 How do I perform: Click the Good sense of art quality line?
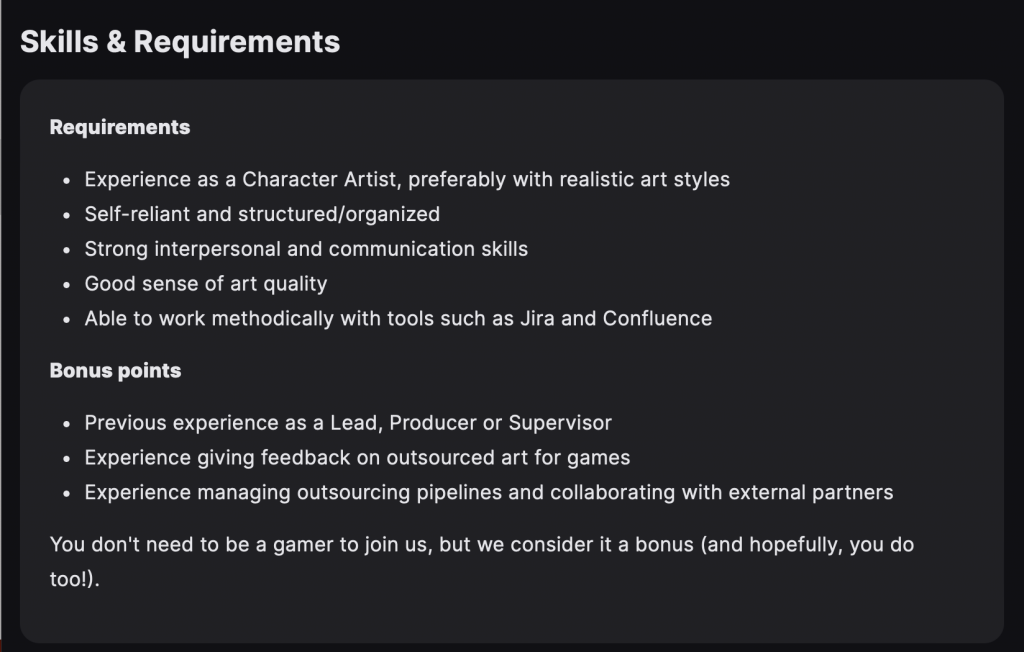(x=206, y=284)
